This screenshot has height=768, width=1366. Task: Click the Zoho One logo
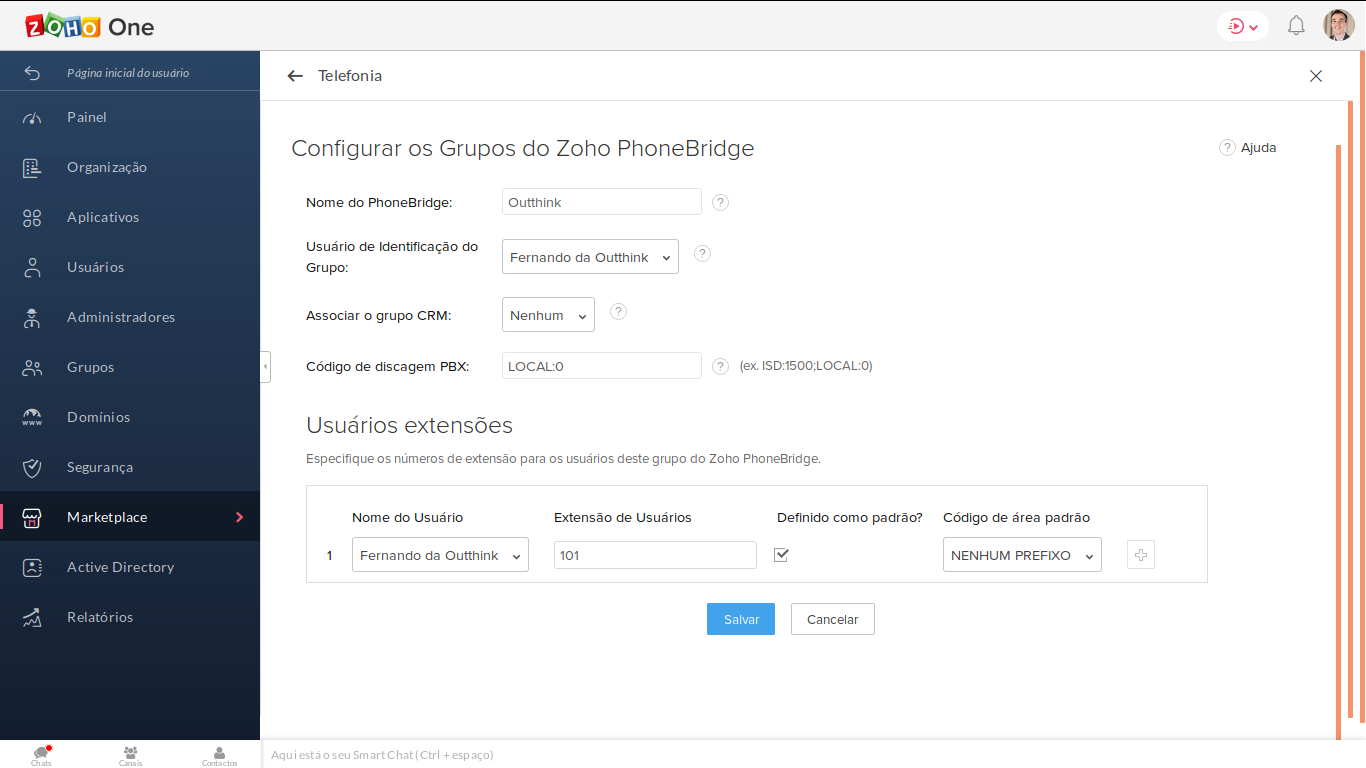click(x=89, y=27)
